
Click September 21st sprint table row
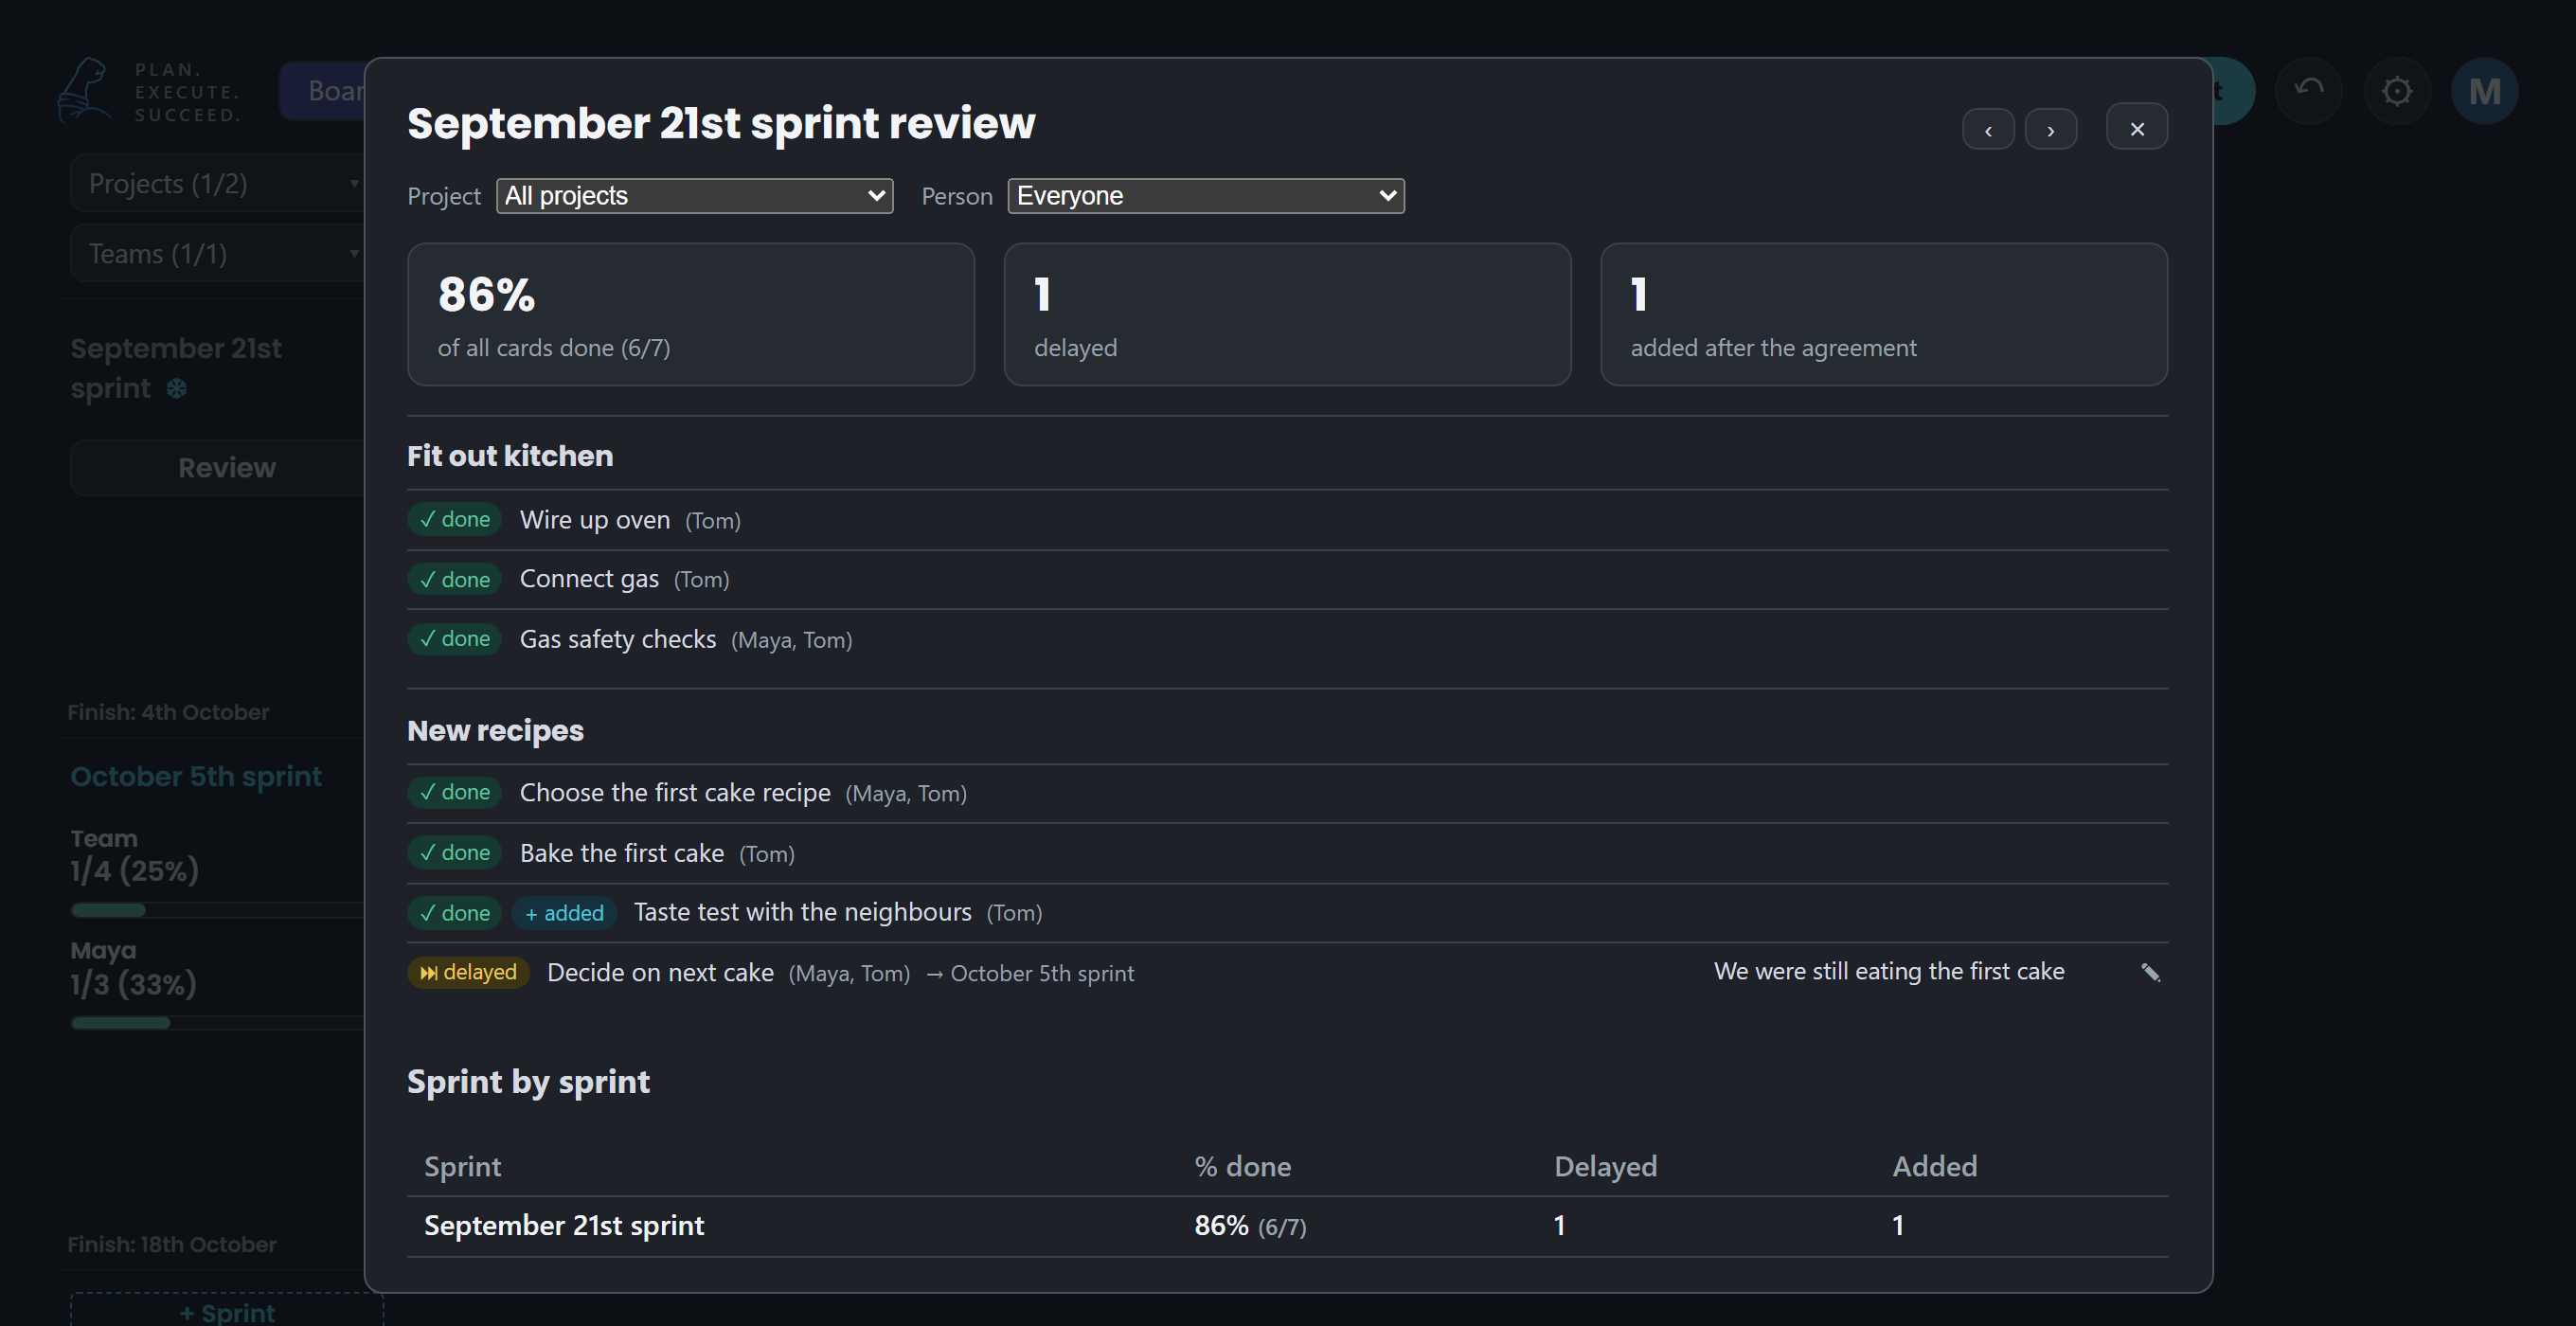[x=1287, y=1226]
